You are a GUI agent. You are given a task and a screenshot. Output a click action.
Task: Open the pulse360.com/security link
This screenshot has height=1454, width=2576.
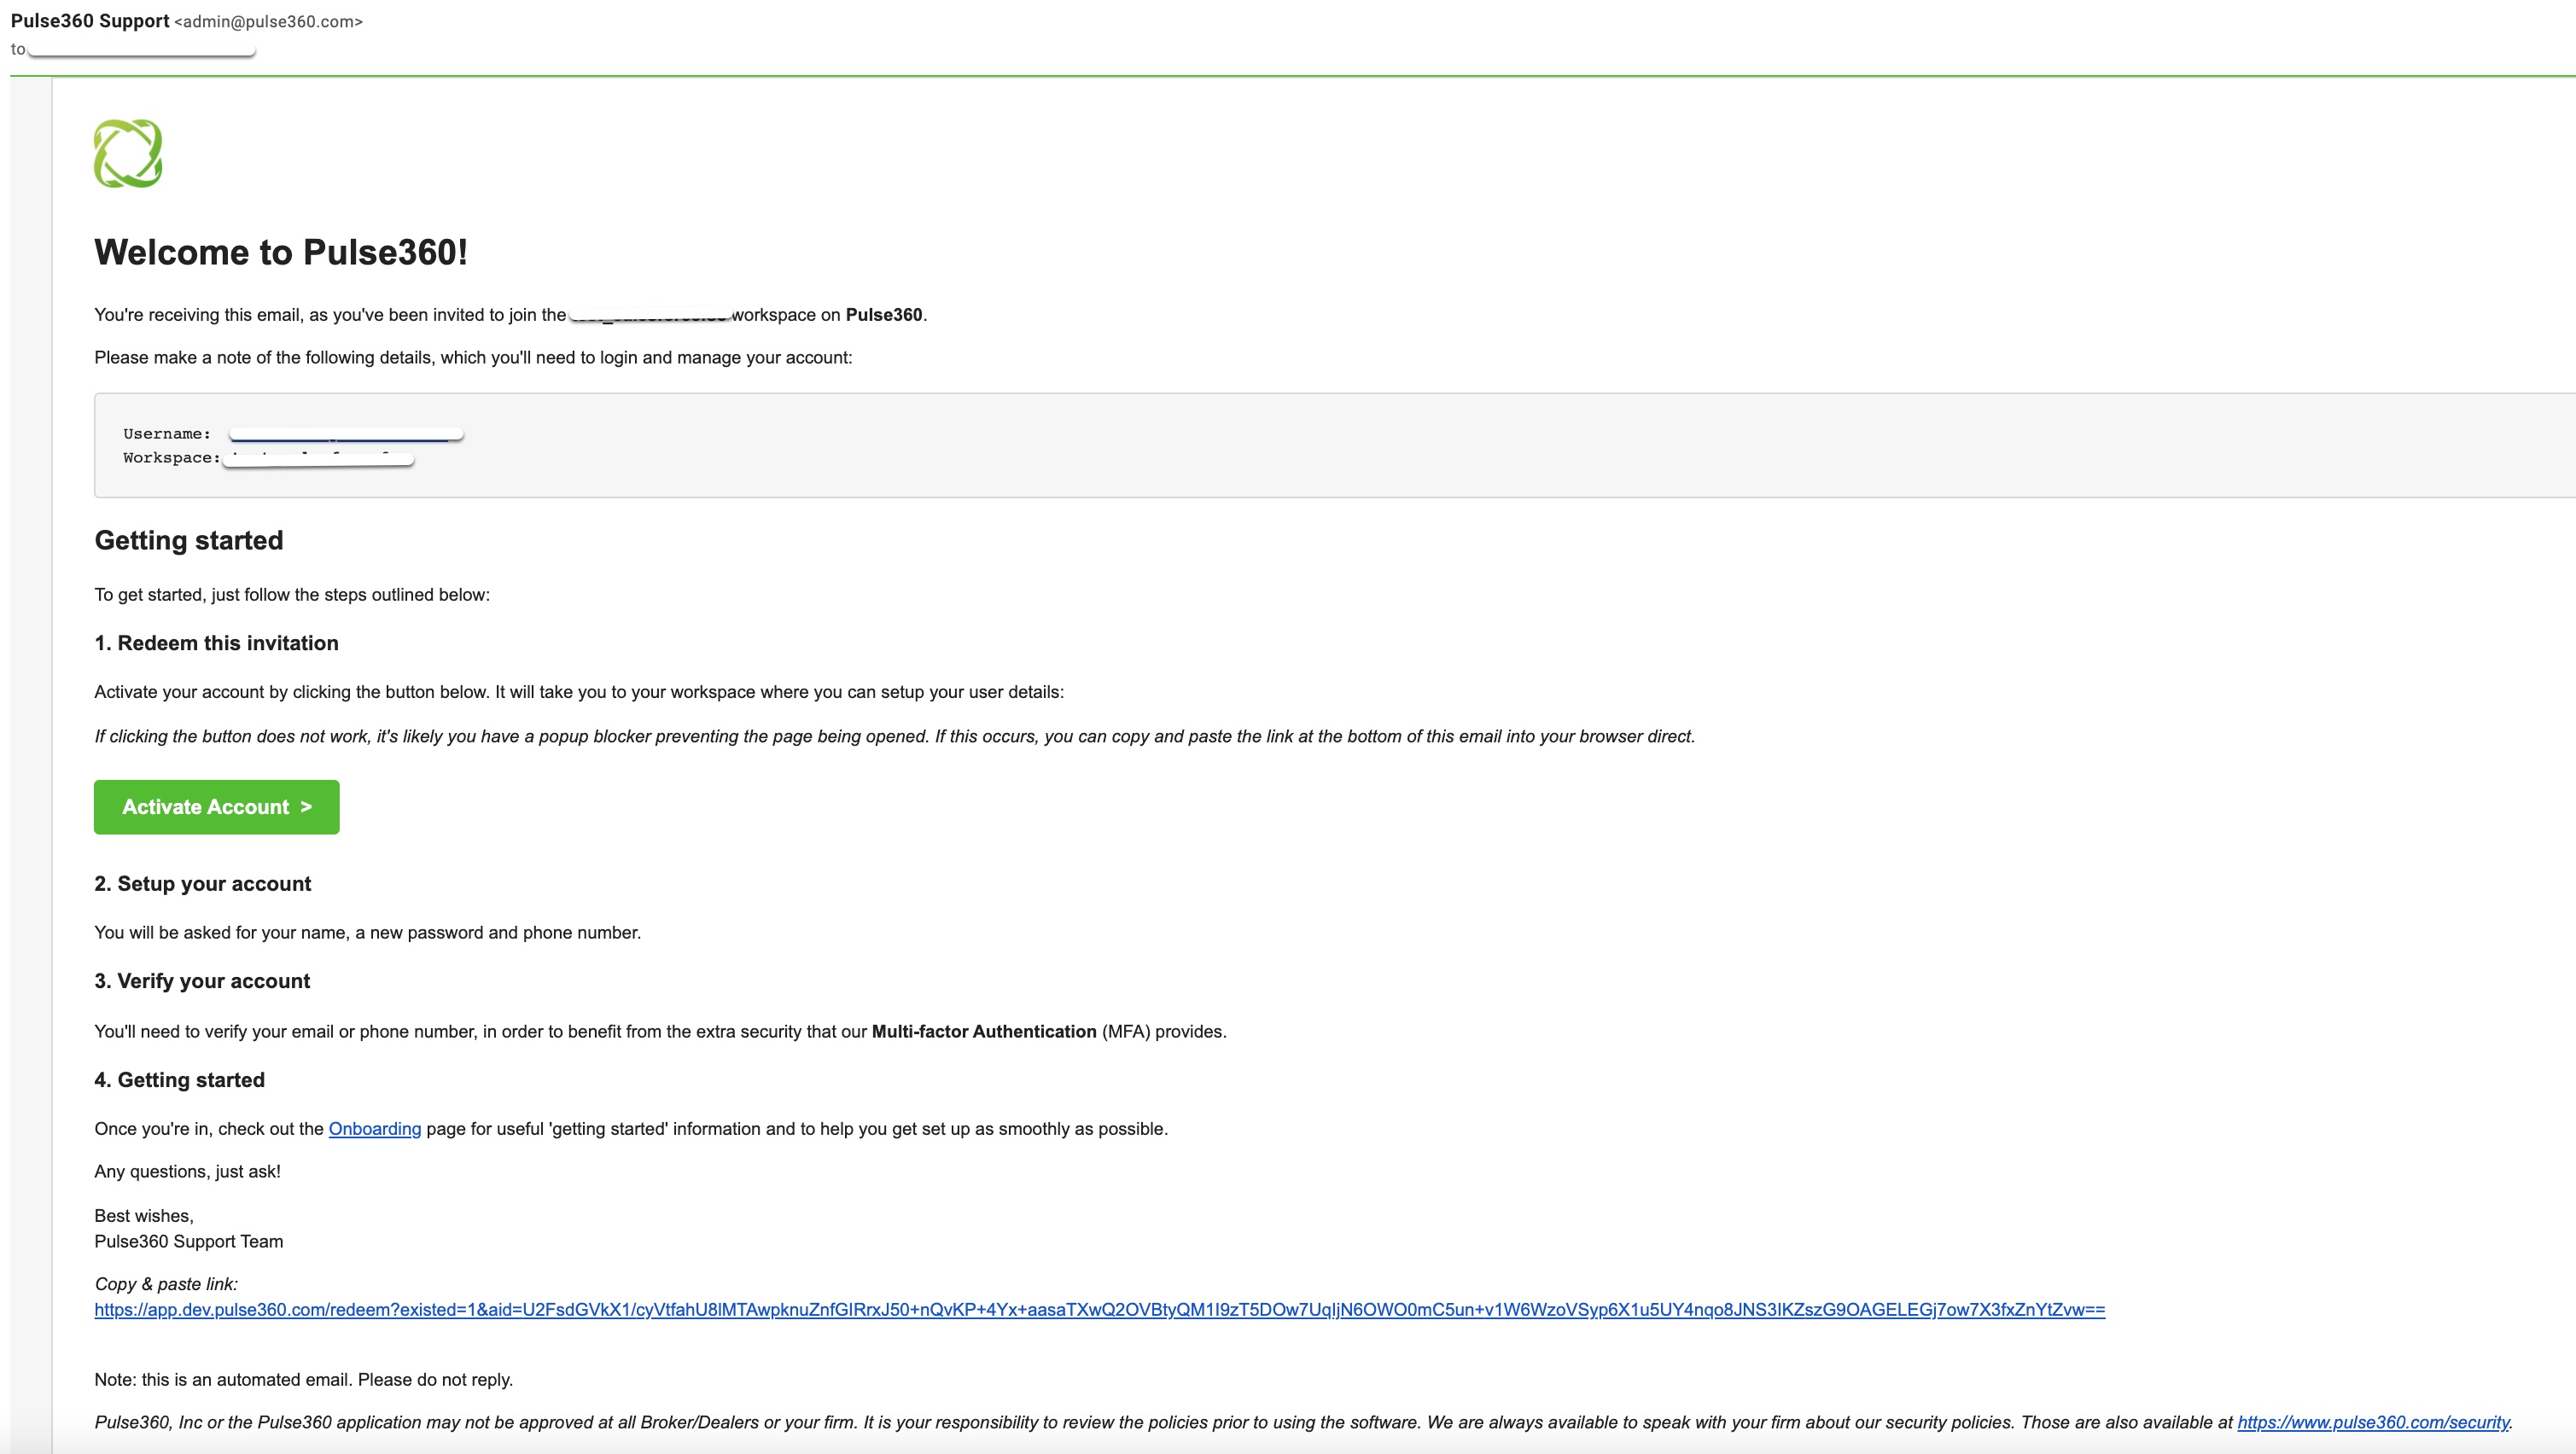2373,1422
